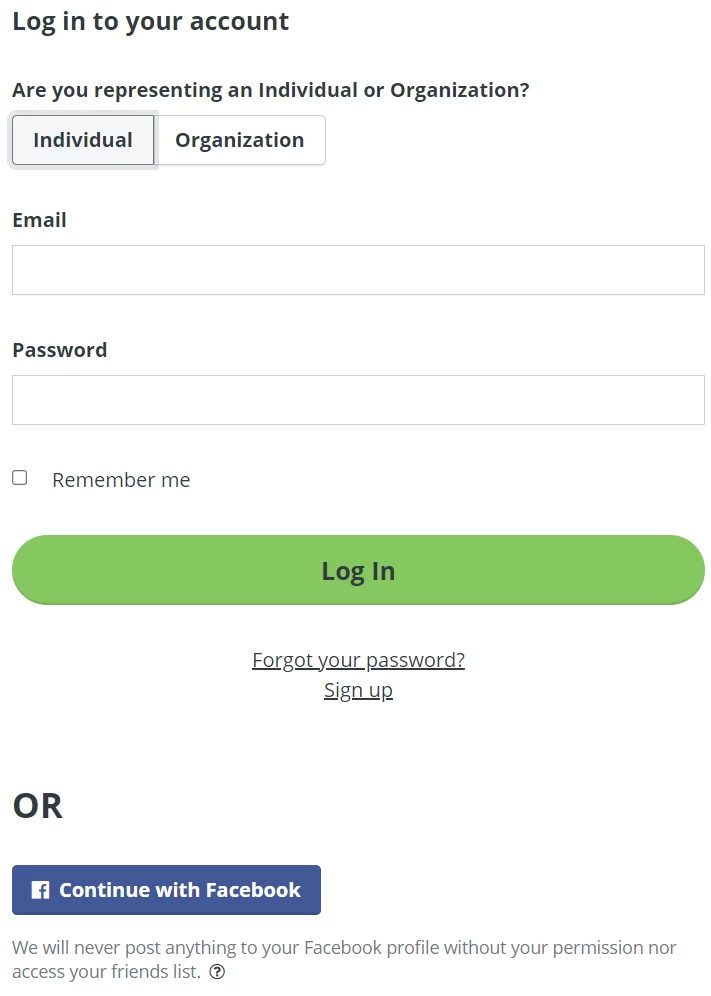Focus the Password input field
The image size is (711, 996).
click(x=358, y=399)
